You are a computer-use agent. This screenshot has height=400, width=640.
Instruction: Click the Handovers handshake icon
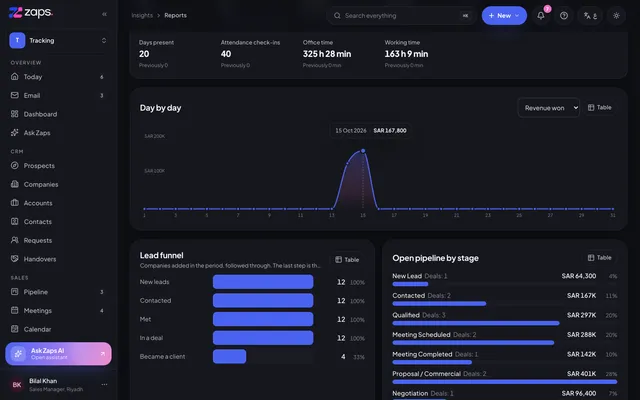[x=15, y=259]
